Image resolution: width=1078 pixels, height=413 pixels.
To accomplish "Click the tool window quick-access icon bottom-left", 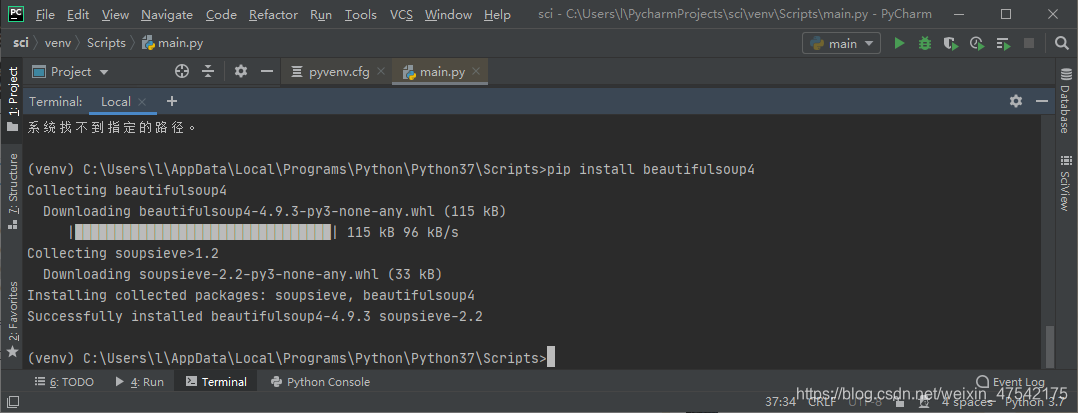I will pos(12,401).
